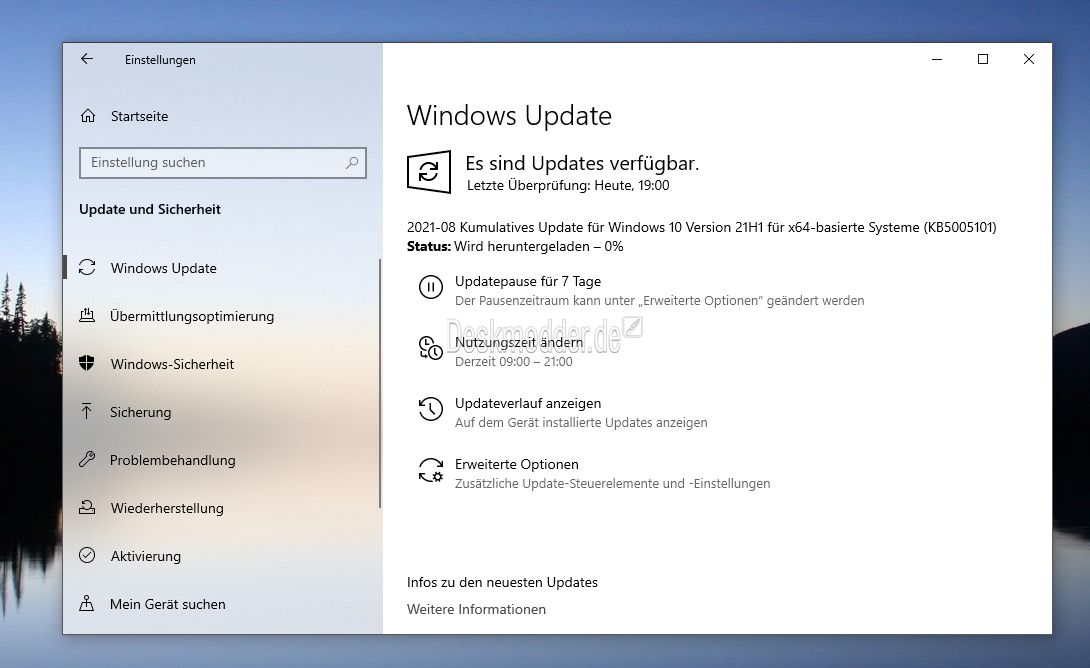Click Status Wird heruntergeladen 0% text
The image size is (1090, 668).
[x=515, y=246]
